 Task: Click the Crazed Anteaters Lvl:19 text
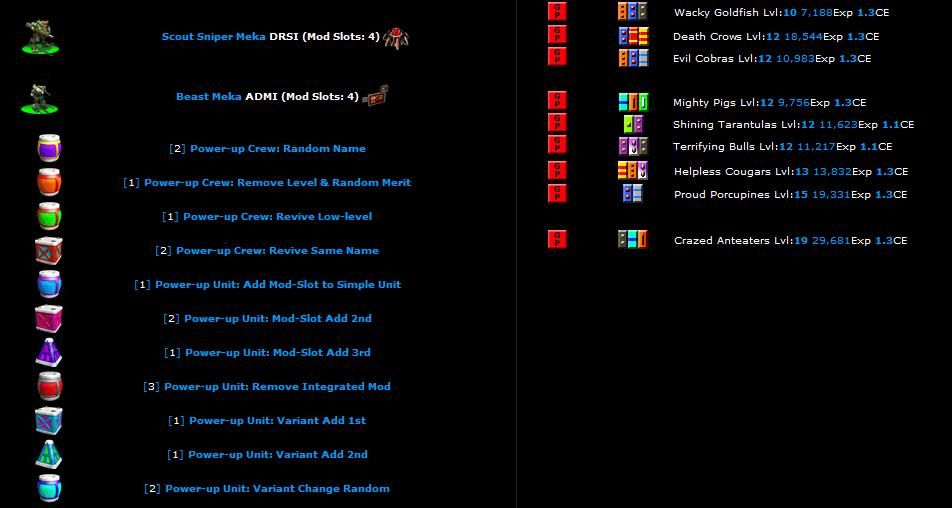[x=741, y=240]
